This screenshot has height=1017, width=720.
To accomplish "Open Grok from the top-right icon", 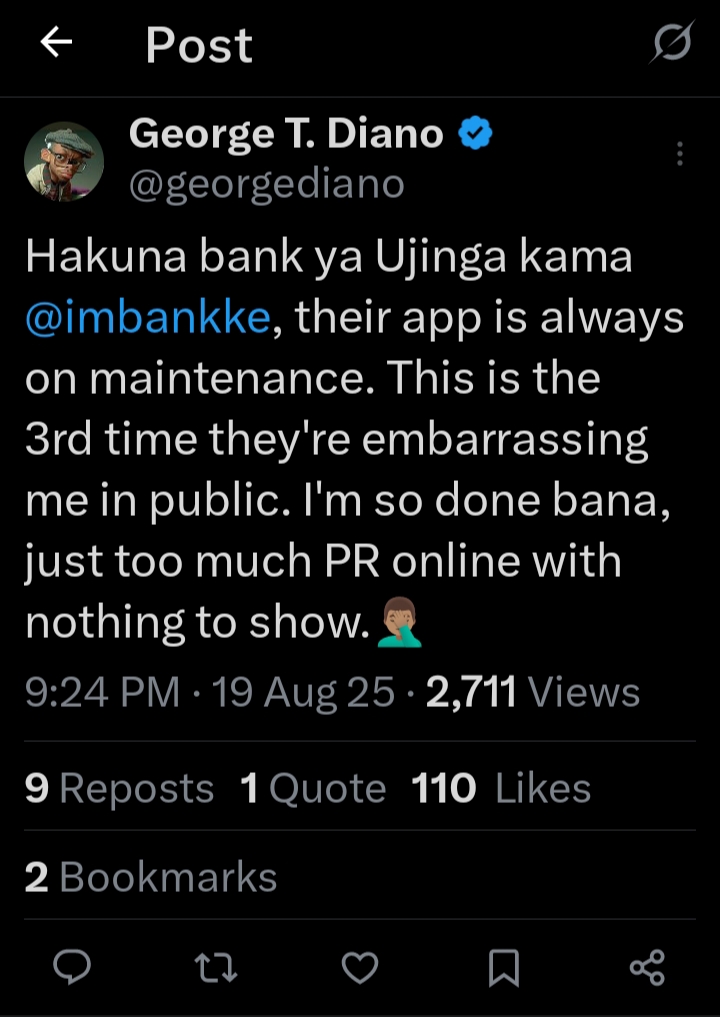I will [672, 45].
